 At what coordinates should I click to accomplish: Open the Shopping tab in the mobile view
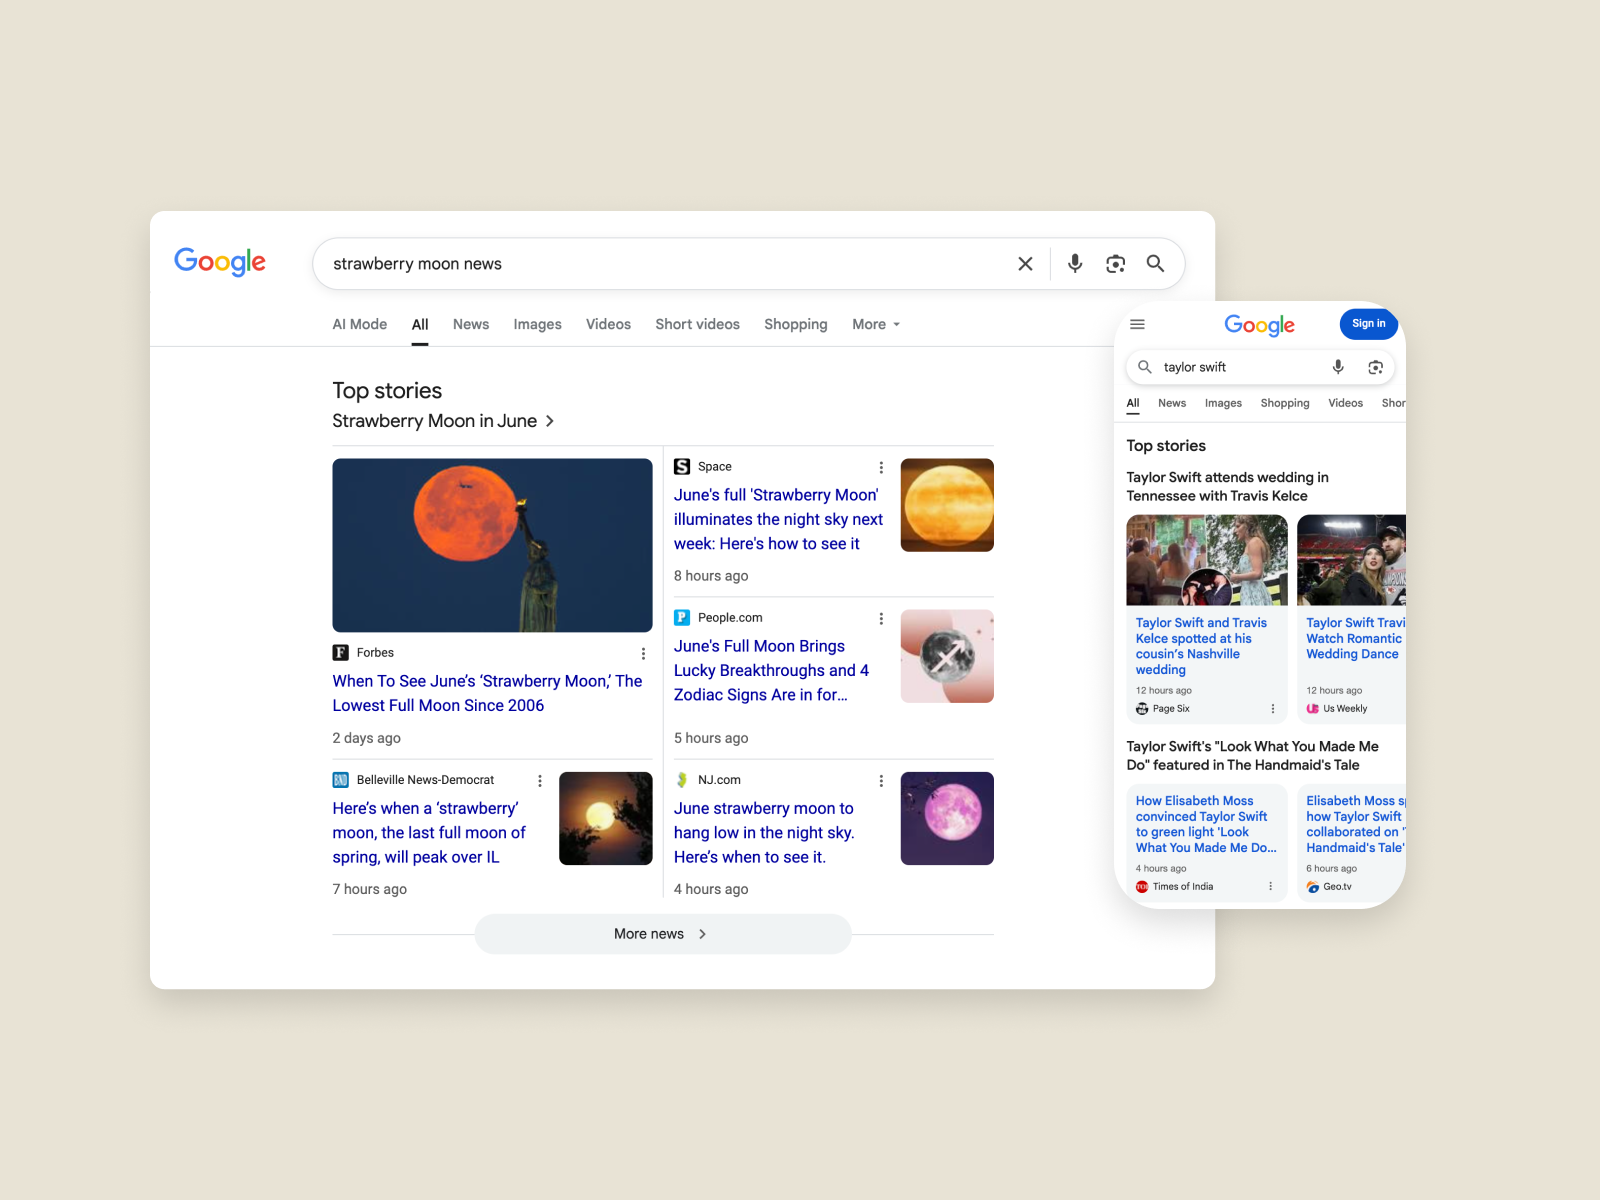1285,403
